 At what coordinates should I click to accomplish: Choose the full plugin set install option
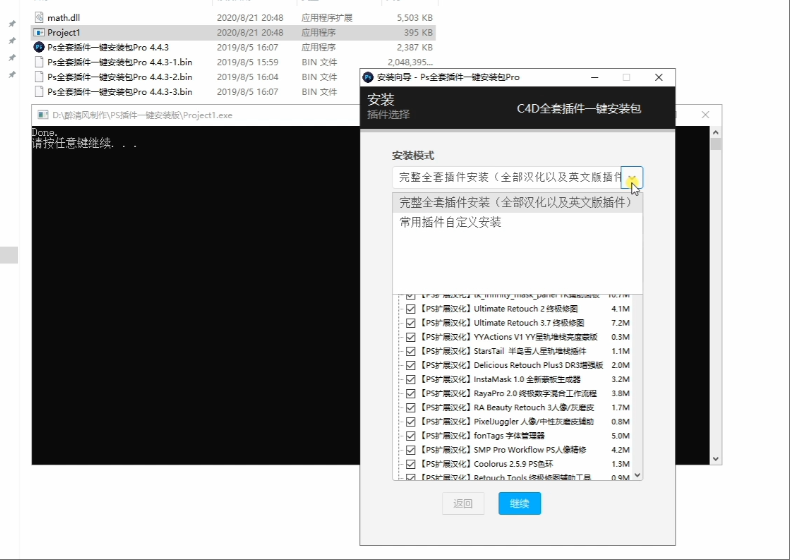515,203
